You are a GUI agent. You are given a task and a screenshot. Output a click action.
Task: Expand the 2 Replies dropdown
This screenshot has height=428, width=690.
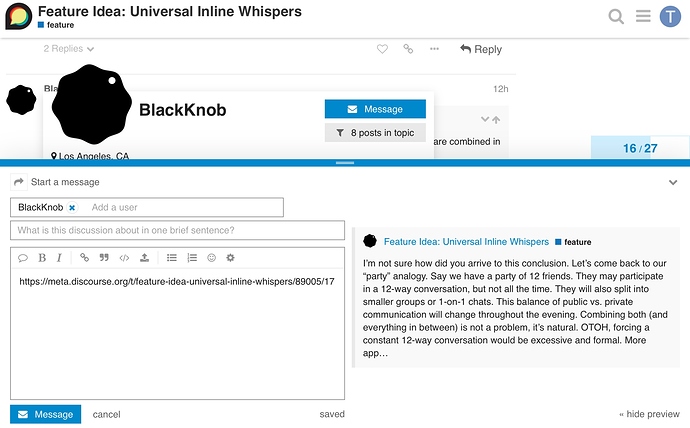(69, 49)
